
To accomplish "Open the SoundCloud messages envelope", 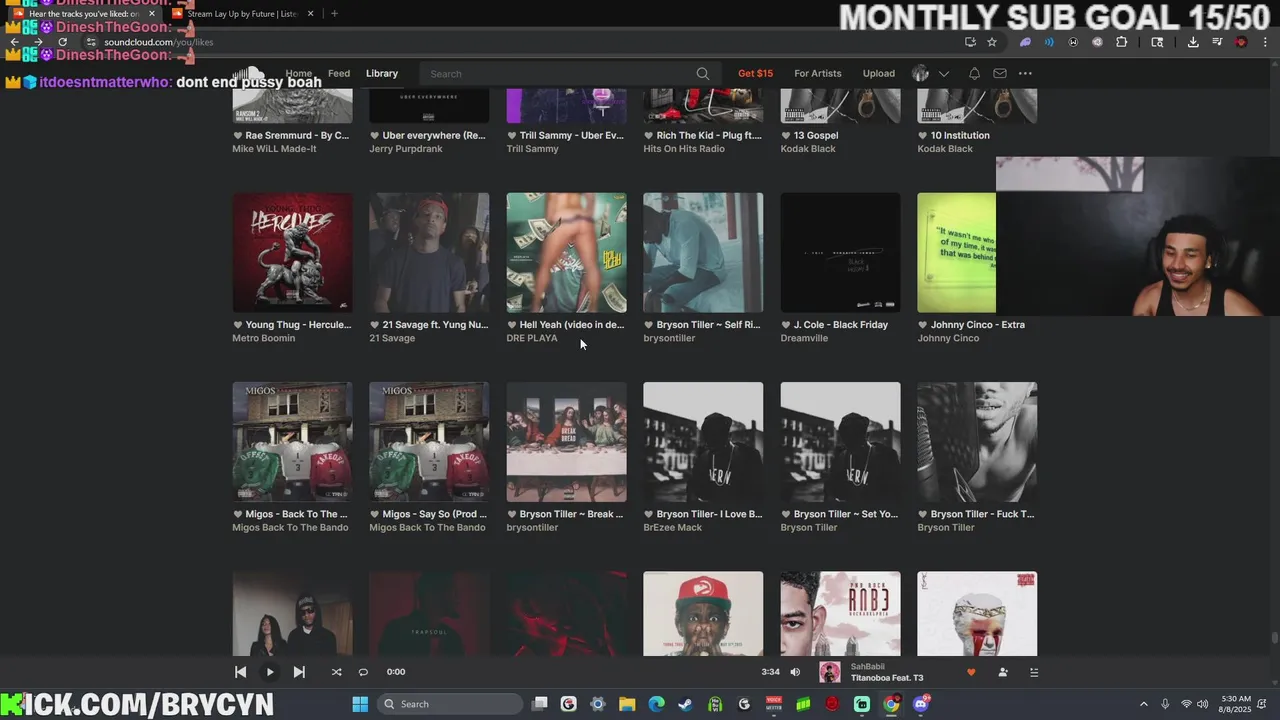I will [x=1000, y=73].
